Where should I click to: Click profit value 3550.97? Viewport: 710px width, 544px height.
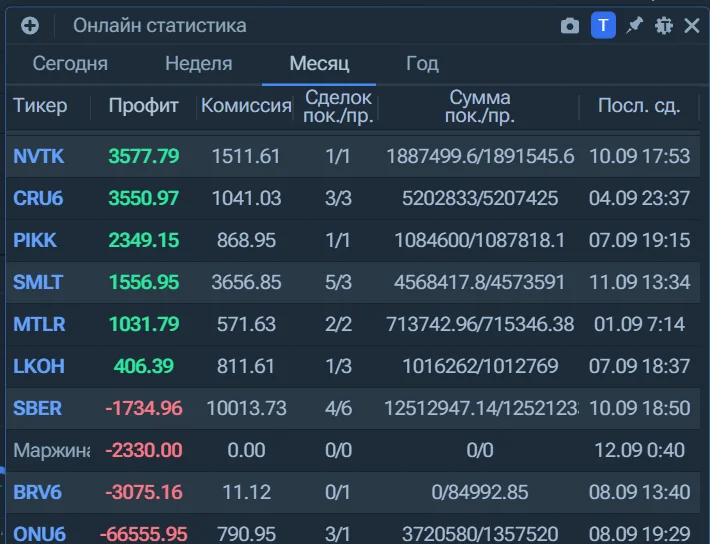[x=144, y=198]
